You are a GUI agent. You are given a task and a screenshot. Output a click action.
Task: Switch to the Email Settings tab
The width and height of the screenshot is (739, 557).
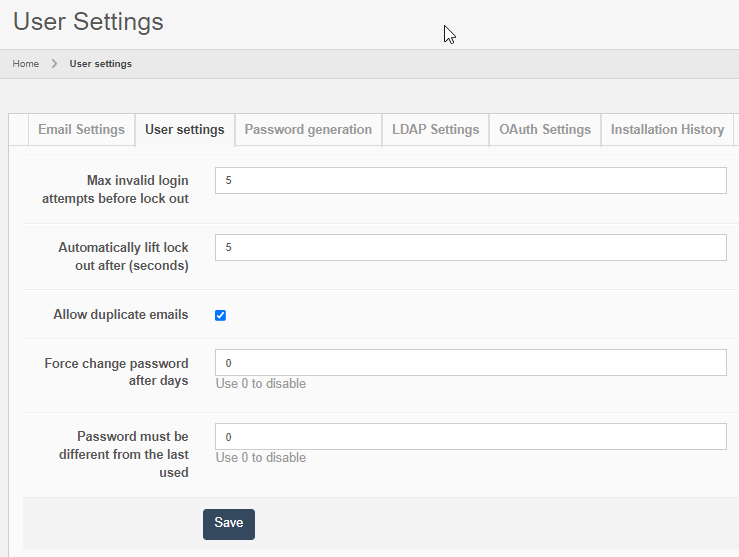tap(81, 130)
